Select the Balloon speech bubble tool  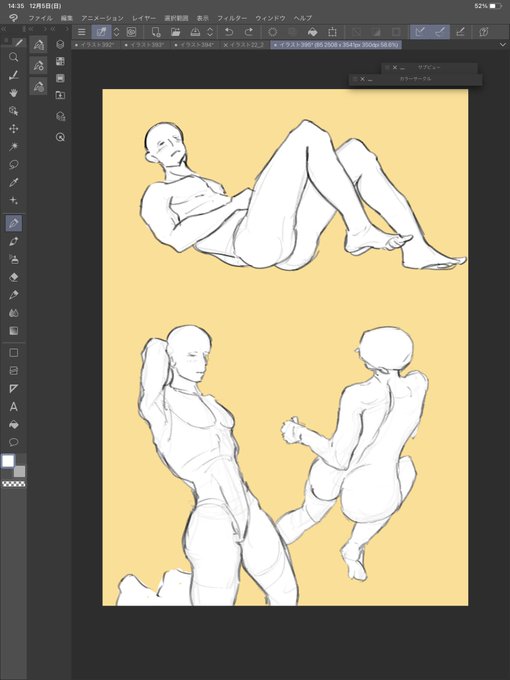click(13, 443)
